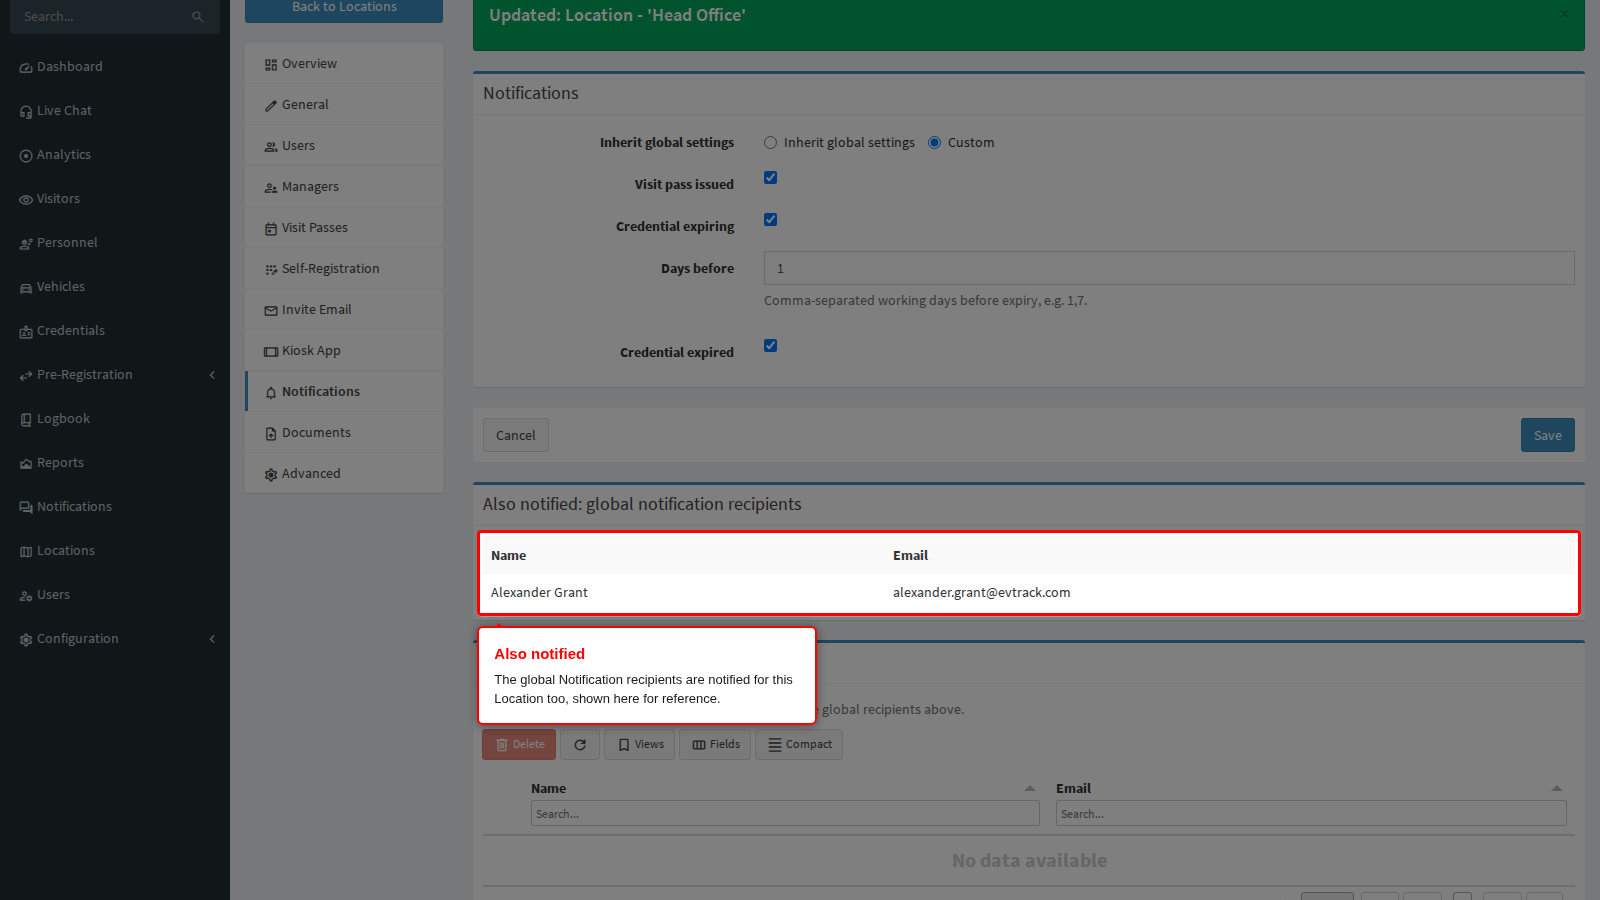The width and height of the screenshot is (1600, 900).
Task: Click the Analytics icon in sidebar
Action: click(x=26, y=156)
